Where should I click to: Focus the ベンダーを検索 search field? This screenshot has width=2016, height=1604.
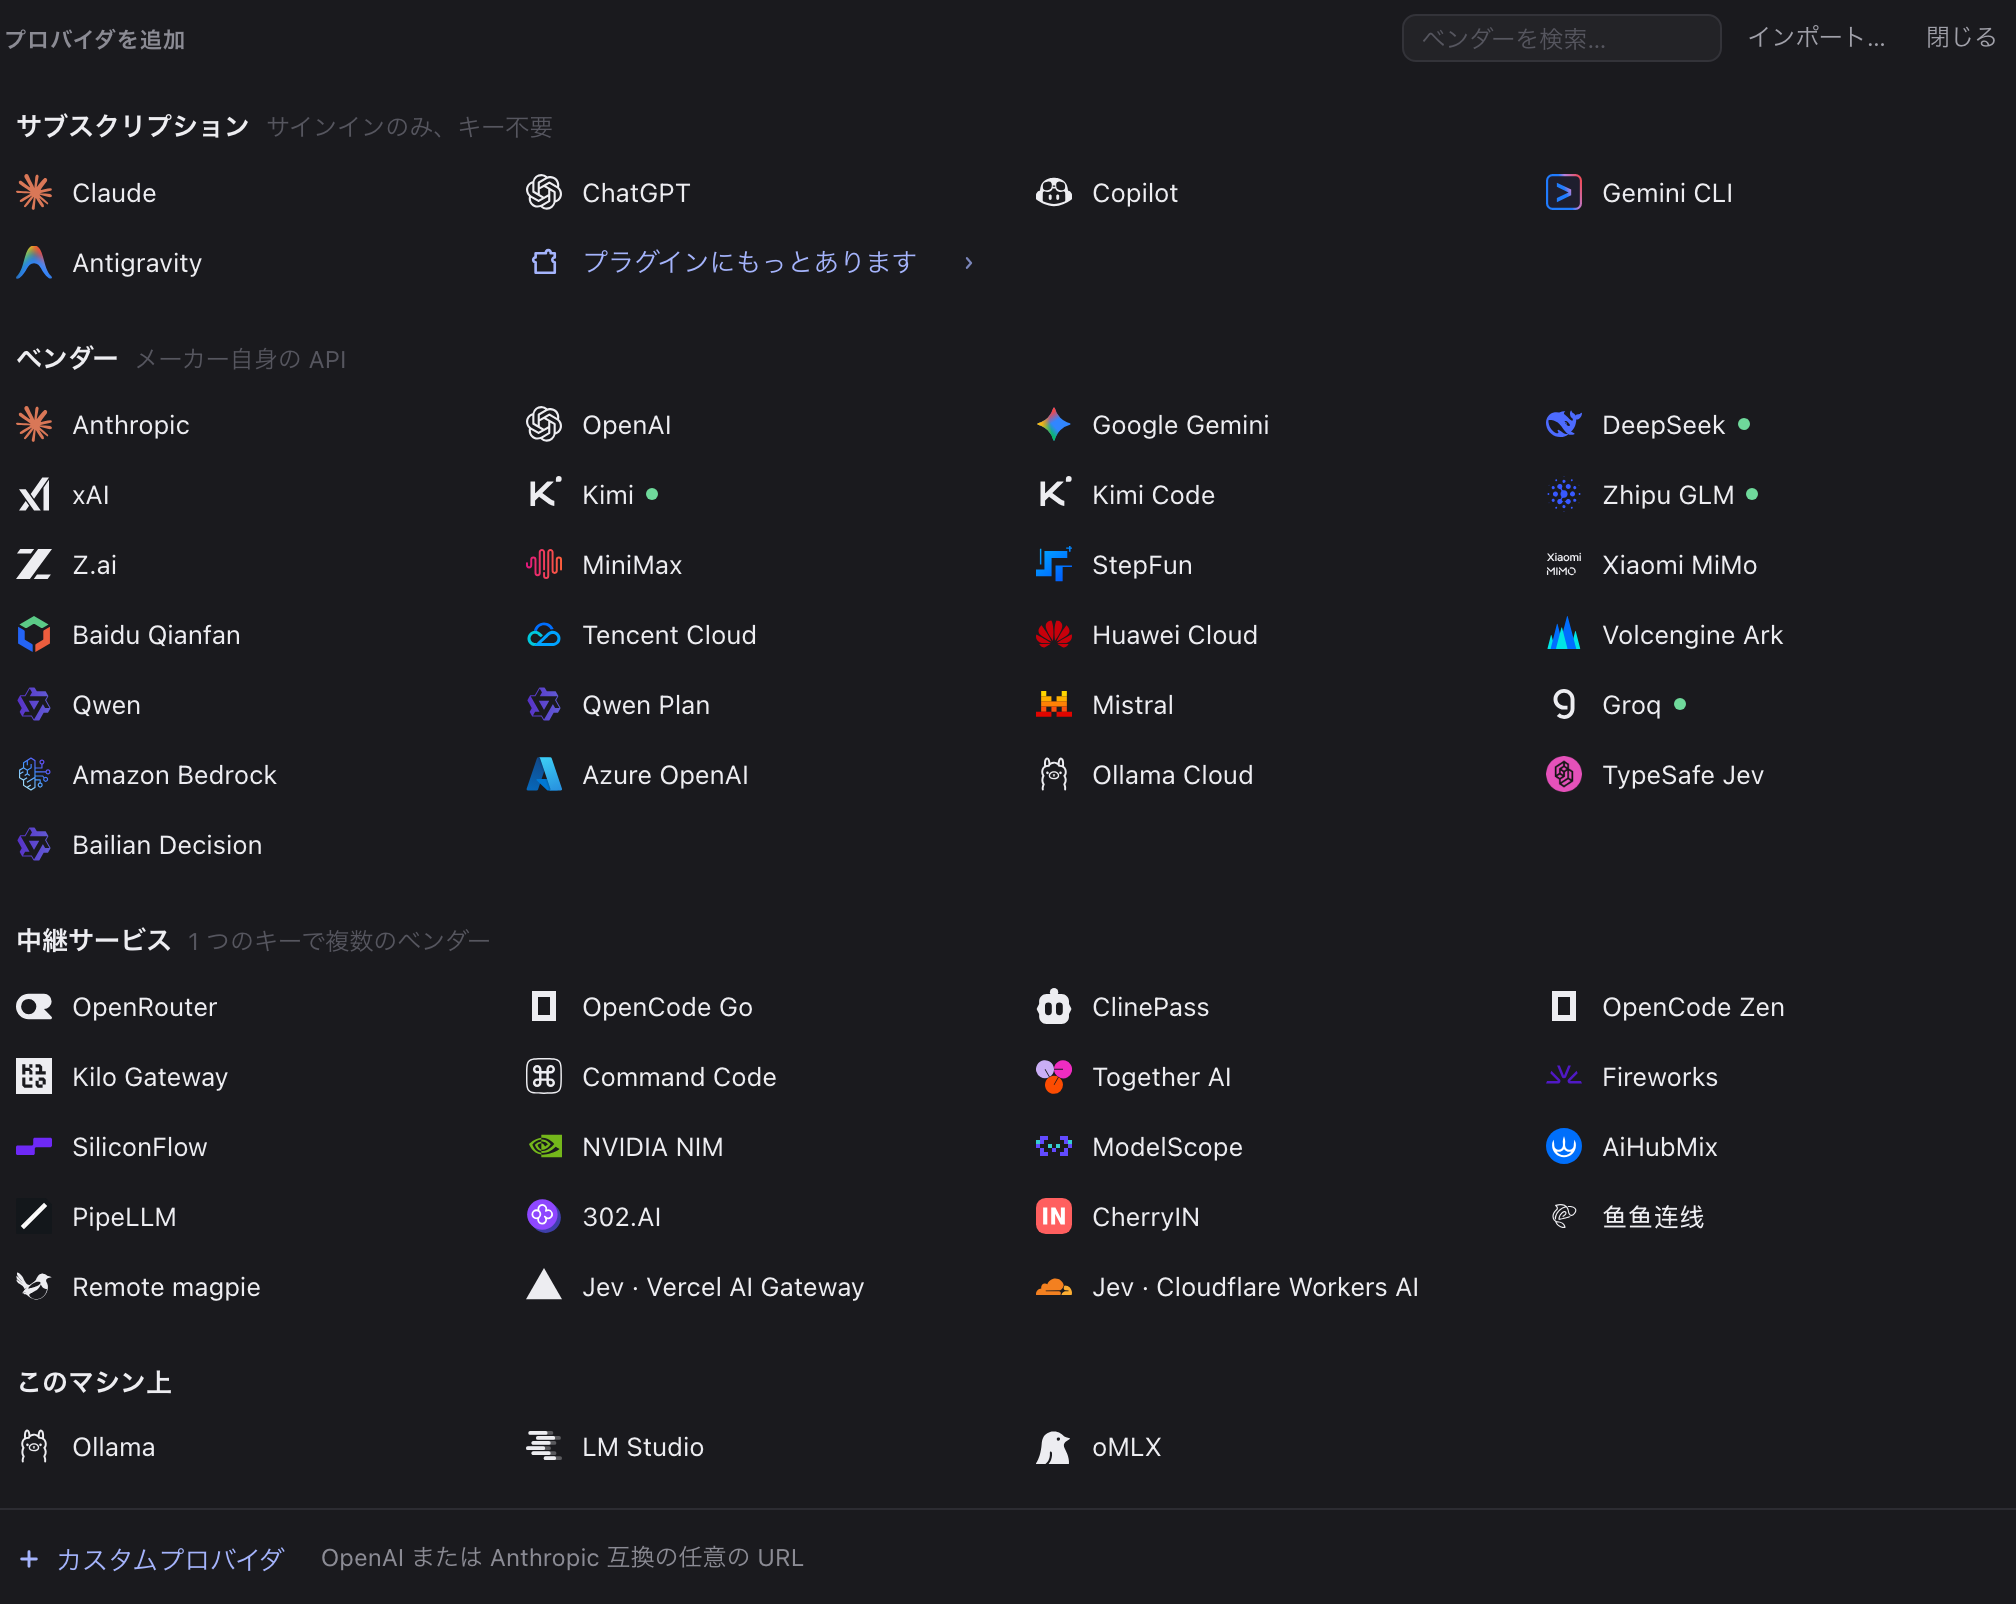[x=1561, y=38]
